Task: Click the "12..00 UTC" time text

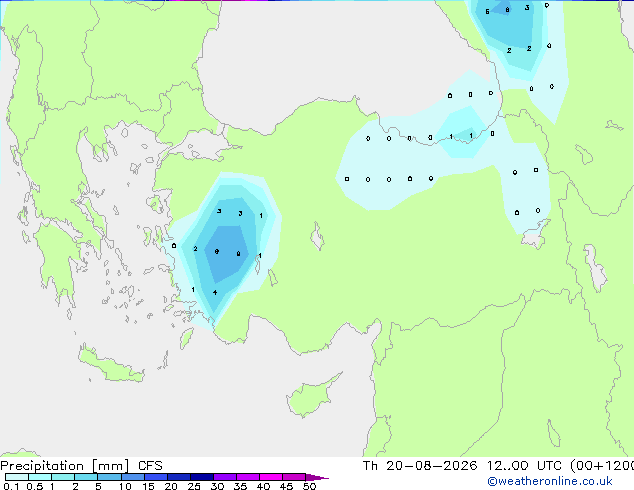Action: click(x=524, y=466)
